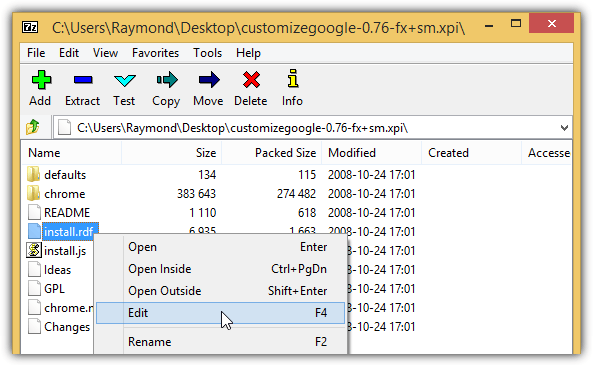The width and height of the screenshot is (593, 365).
Task: Click the defaults size value 134
Action: click(207, 175)
